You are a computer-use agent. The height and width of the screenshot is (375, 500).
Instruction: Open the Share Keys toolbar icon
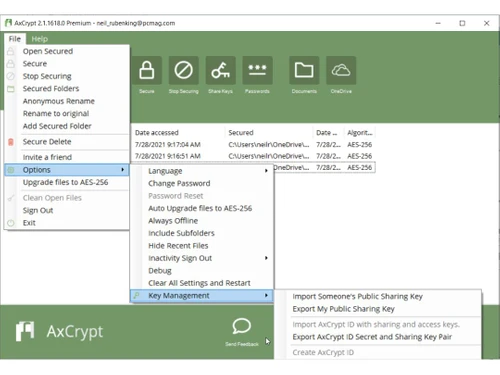click(221, 70)
